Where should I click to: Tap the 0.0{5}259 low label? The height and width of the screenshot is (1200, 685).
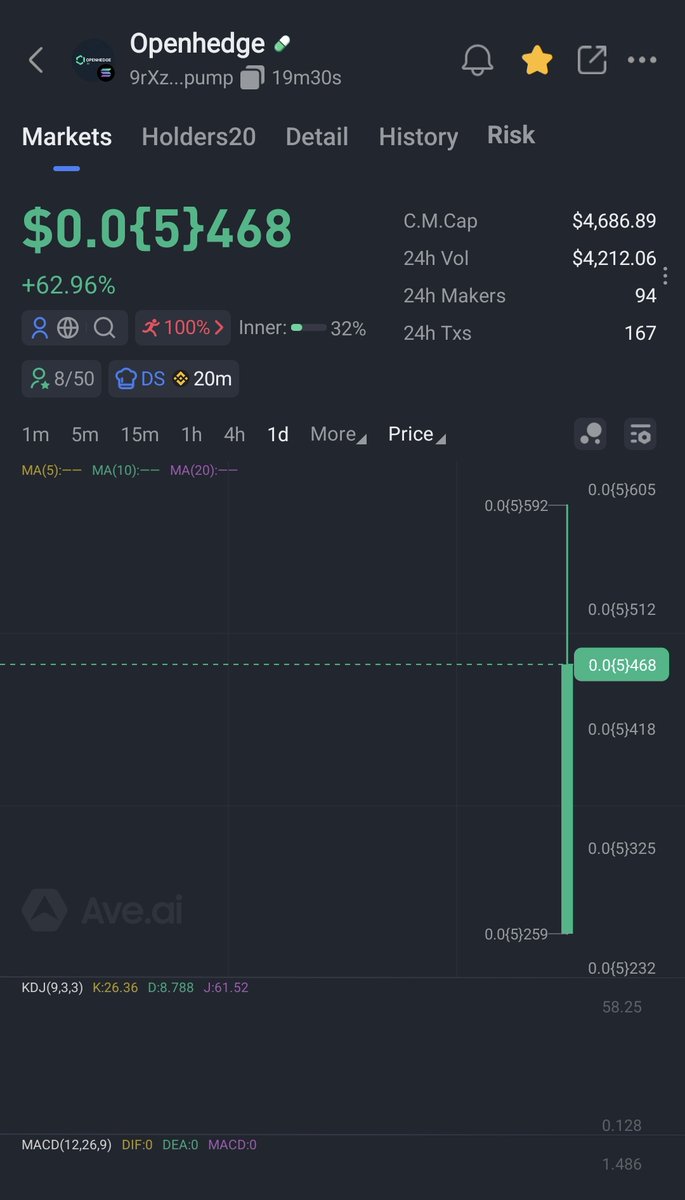pos(516,934)
